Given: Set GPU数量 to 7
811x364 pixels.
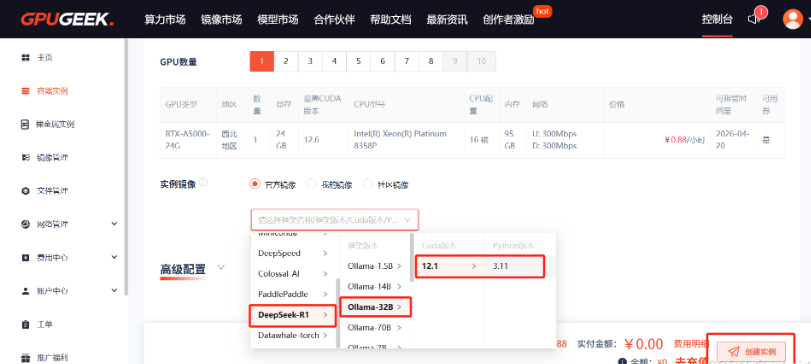Looking at the screenshot, I should tap(407, 62).
